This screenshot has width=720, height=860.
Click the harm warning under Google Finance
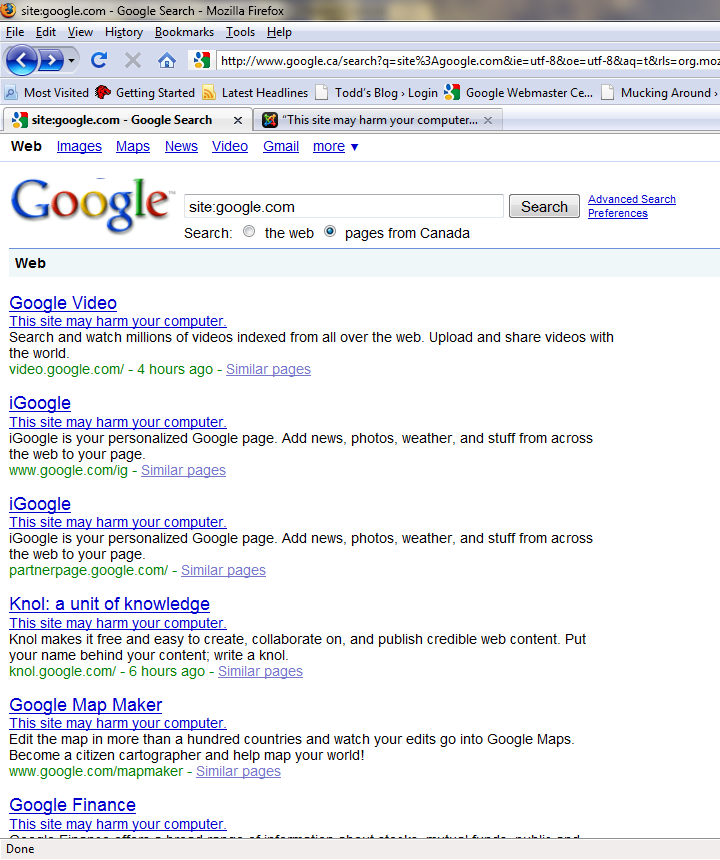[x=118, y=824]
